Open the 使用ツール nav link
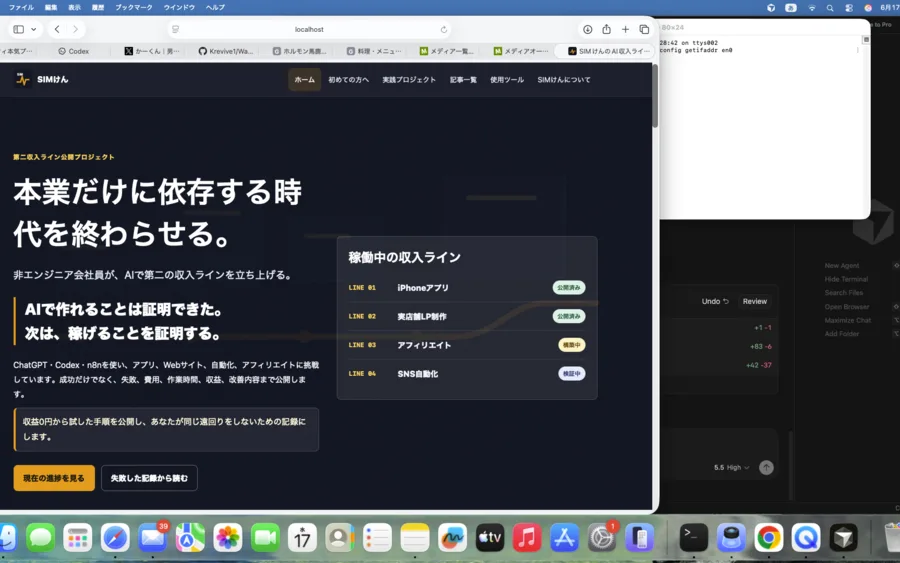The height and width of the screenshot is (563, 900). pyautogui.click(x=507, y=80)
